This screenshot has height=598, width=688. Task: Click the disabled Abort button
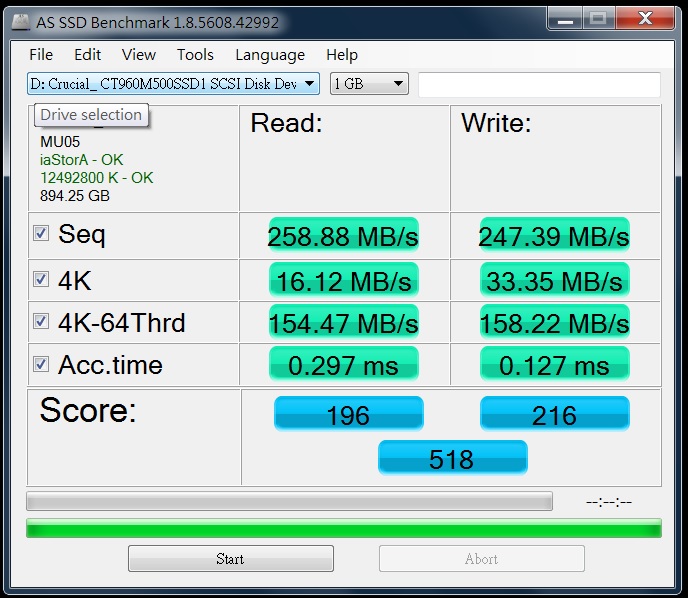[x=482, y=559]
